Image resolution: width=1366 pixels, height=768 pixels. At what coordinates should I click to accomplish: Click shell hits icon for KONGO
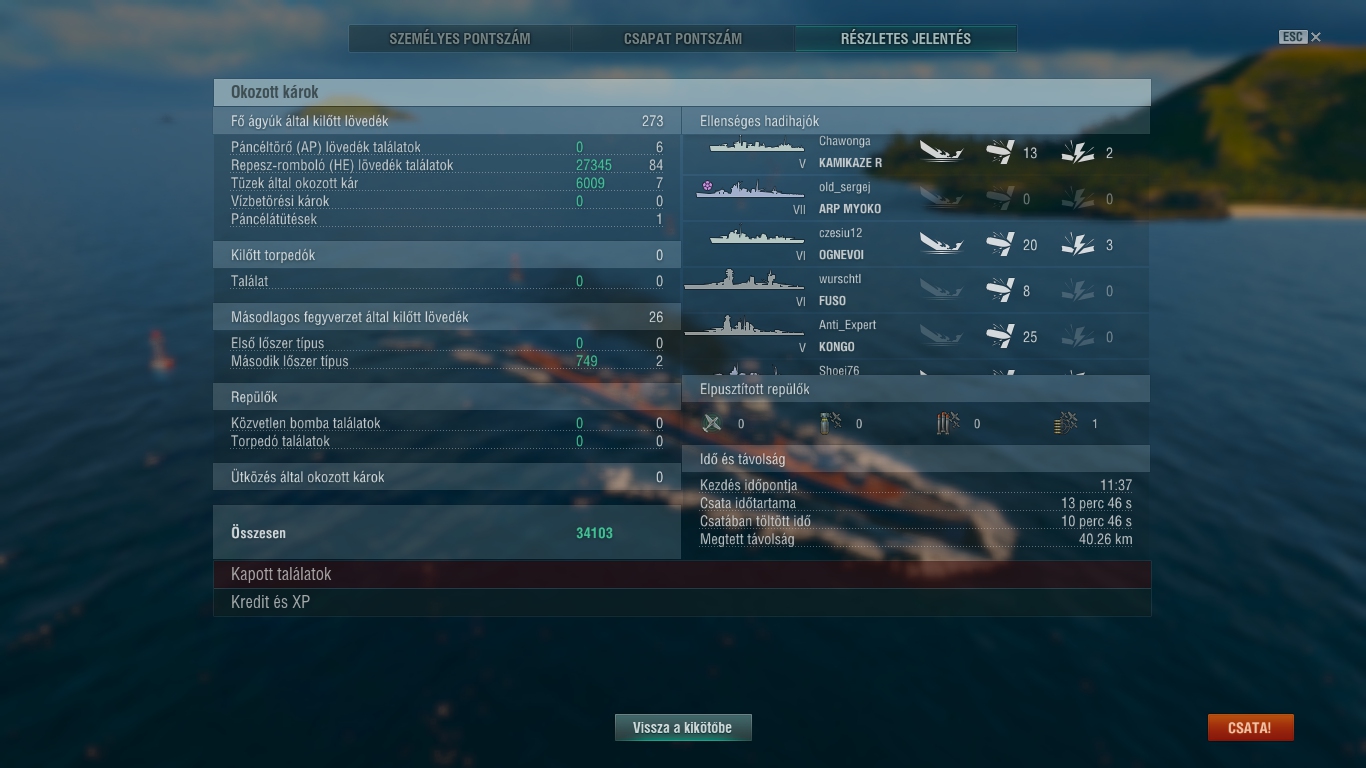[1000, 337]
